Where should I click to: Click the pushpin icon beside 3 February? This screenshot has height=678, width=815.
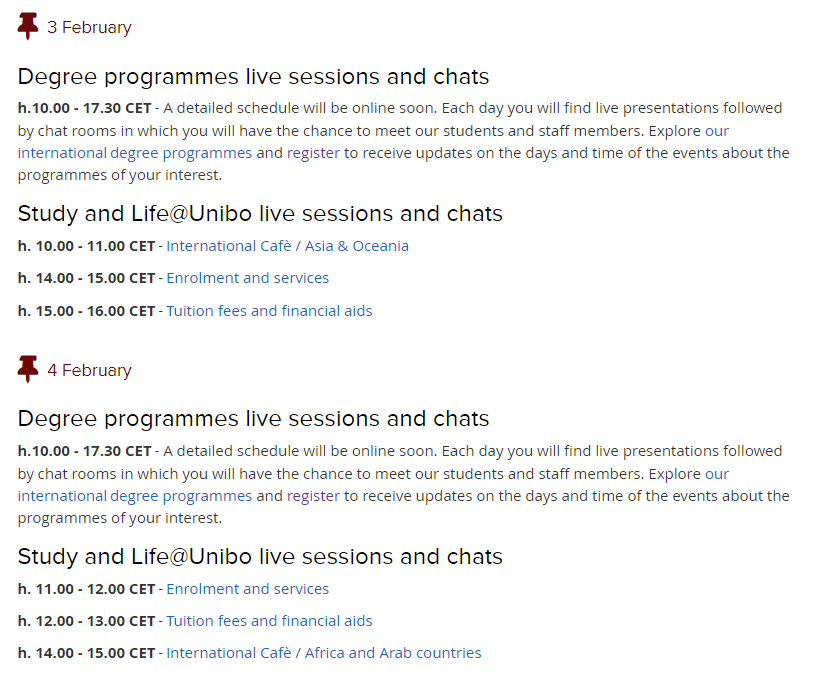tap(28, 27)
